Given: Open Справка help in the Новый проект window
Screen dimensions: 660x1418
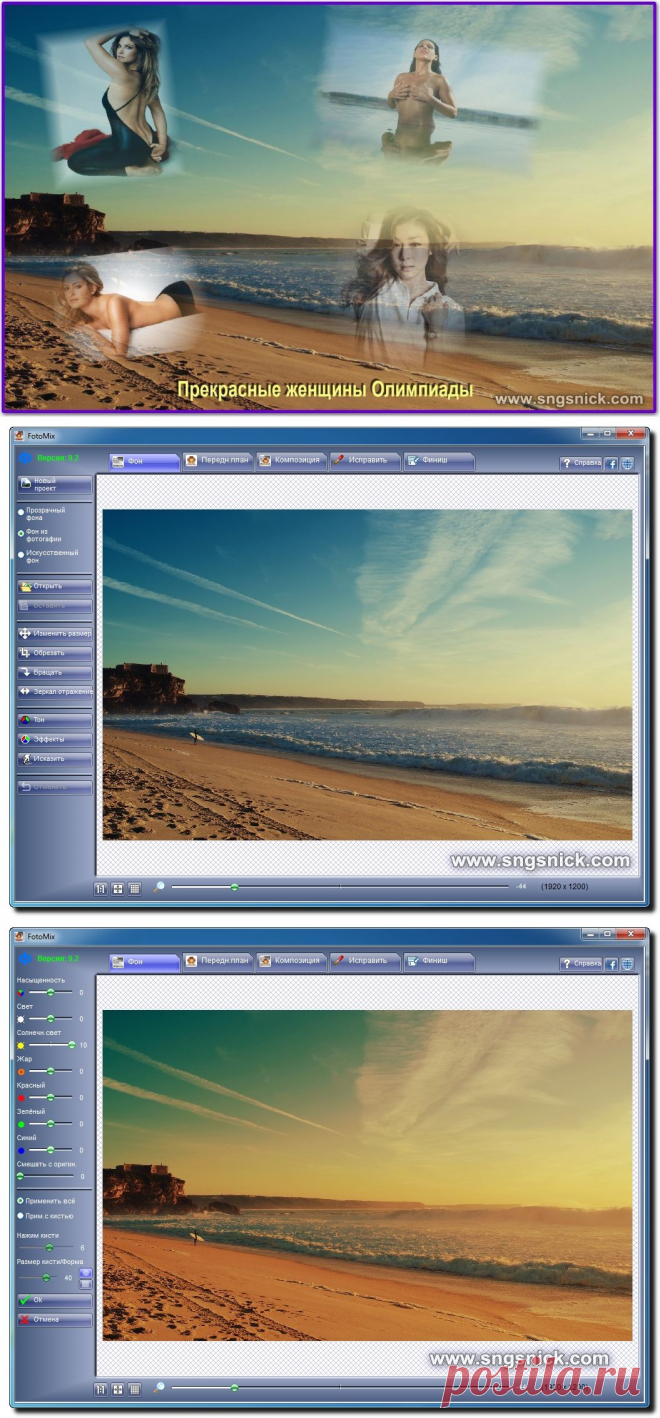Looking at the screenshot, I should click(x=581, y=463).
